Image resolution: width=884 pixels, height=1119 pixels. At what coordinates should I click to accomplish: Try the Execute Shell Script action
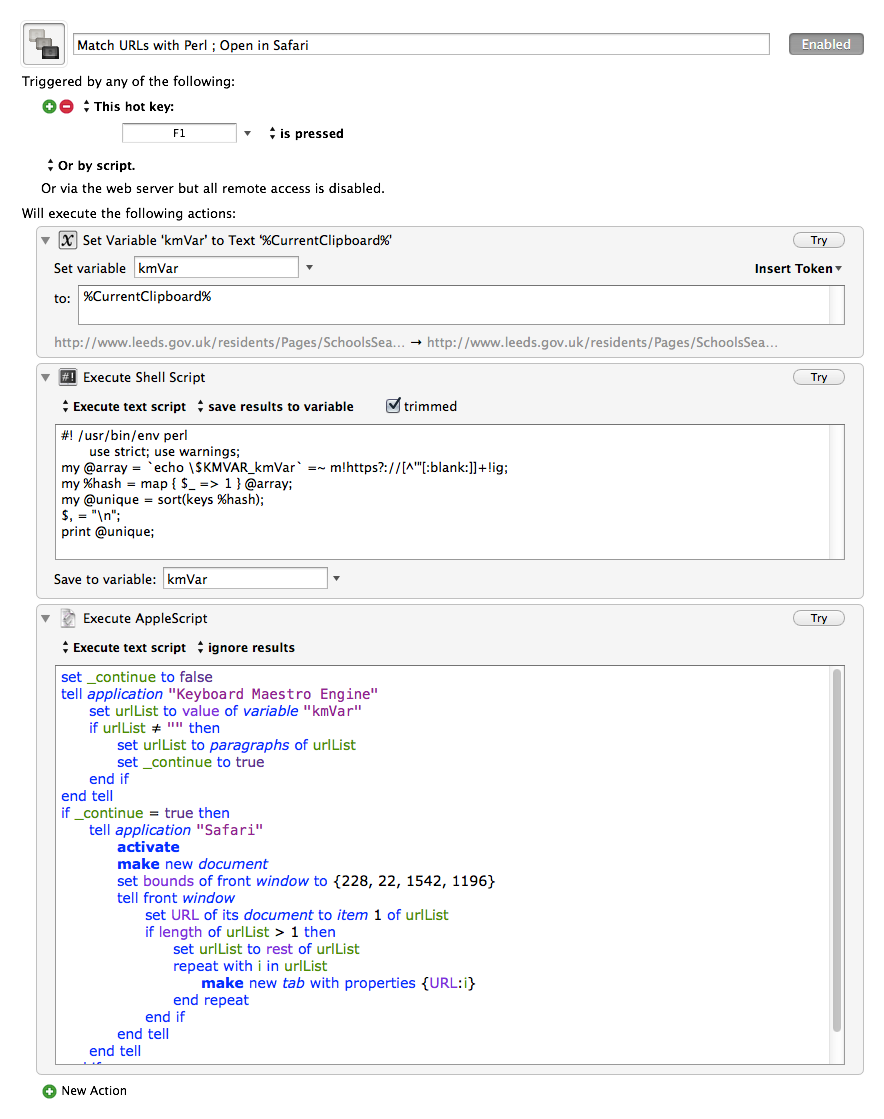click(818, 377)
